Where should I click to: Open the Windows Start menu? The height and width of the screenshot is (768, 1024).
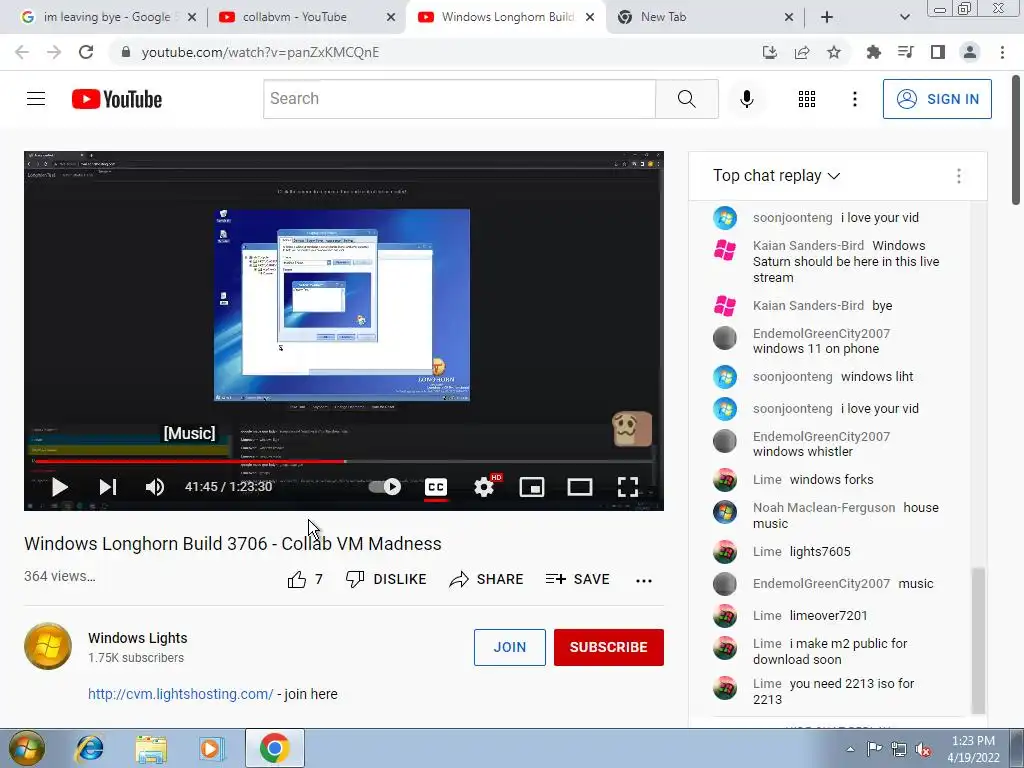(x=25, y=748)
